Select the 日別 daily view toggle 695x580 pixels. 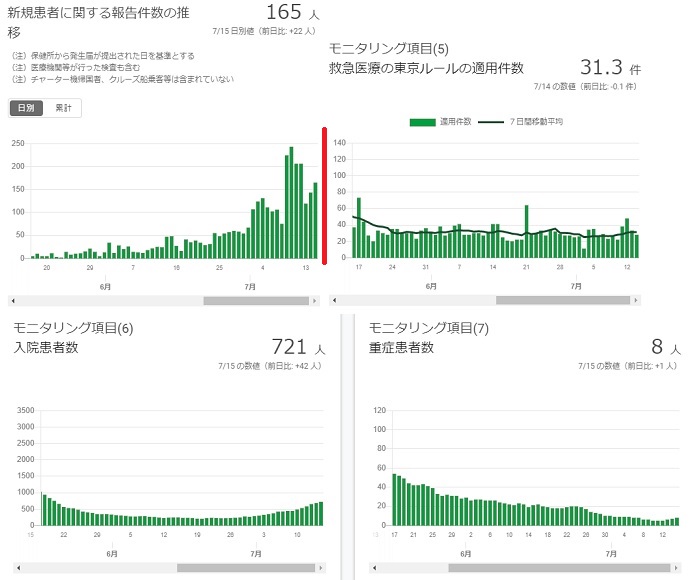click(x=27, y=108)
